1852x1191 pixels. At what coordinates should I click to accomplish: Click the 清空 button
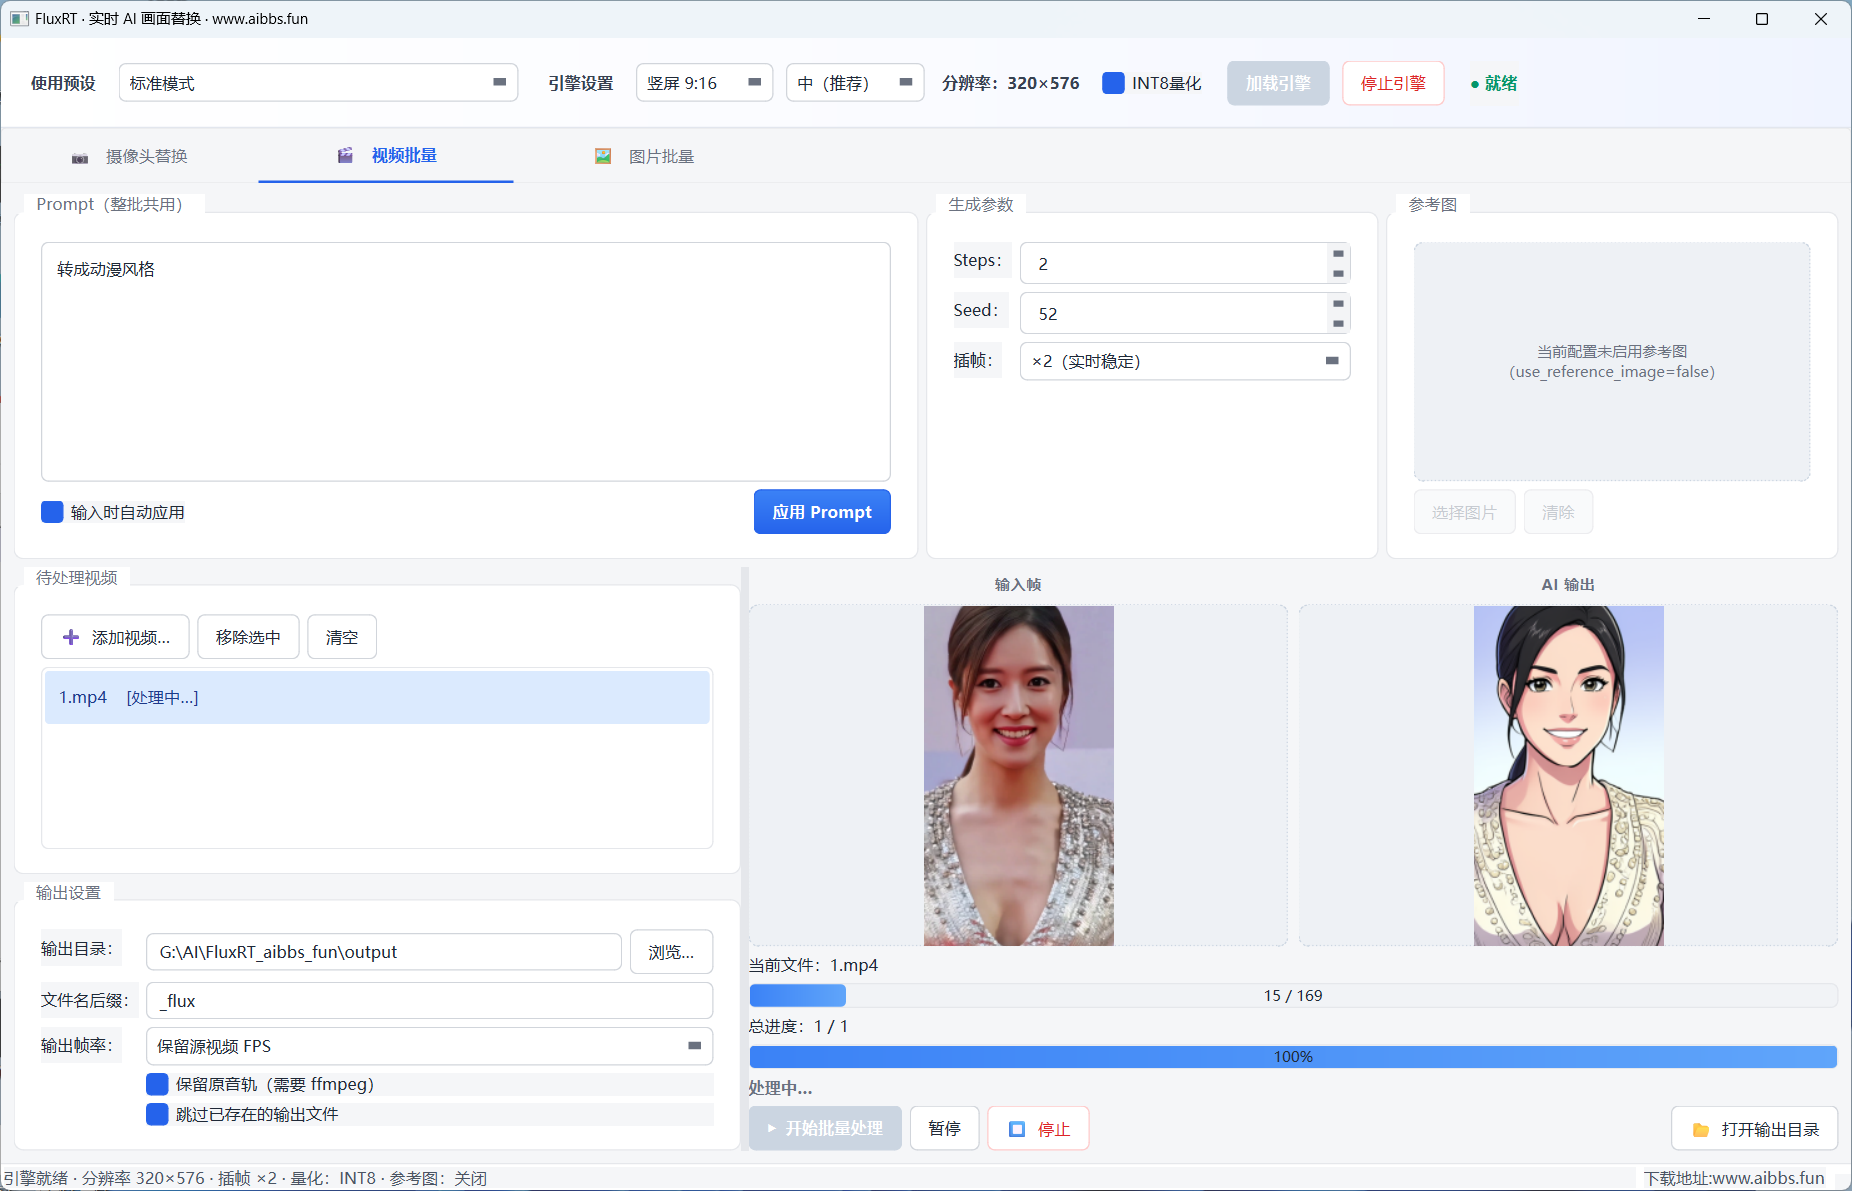tap(342, 637)
